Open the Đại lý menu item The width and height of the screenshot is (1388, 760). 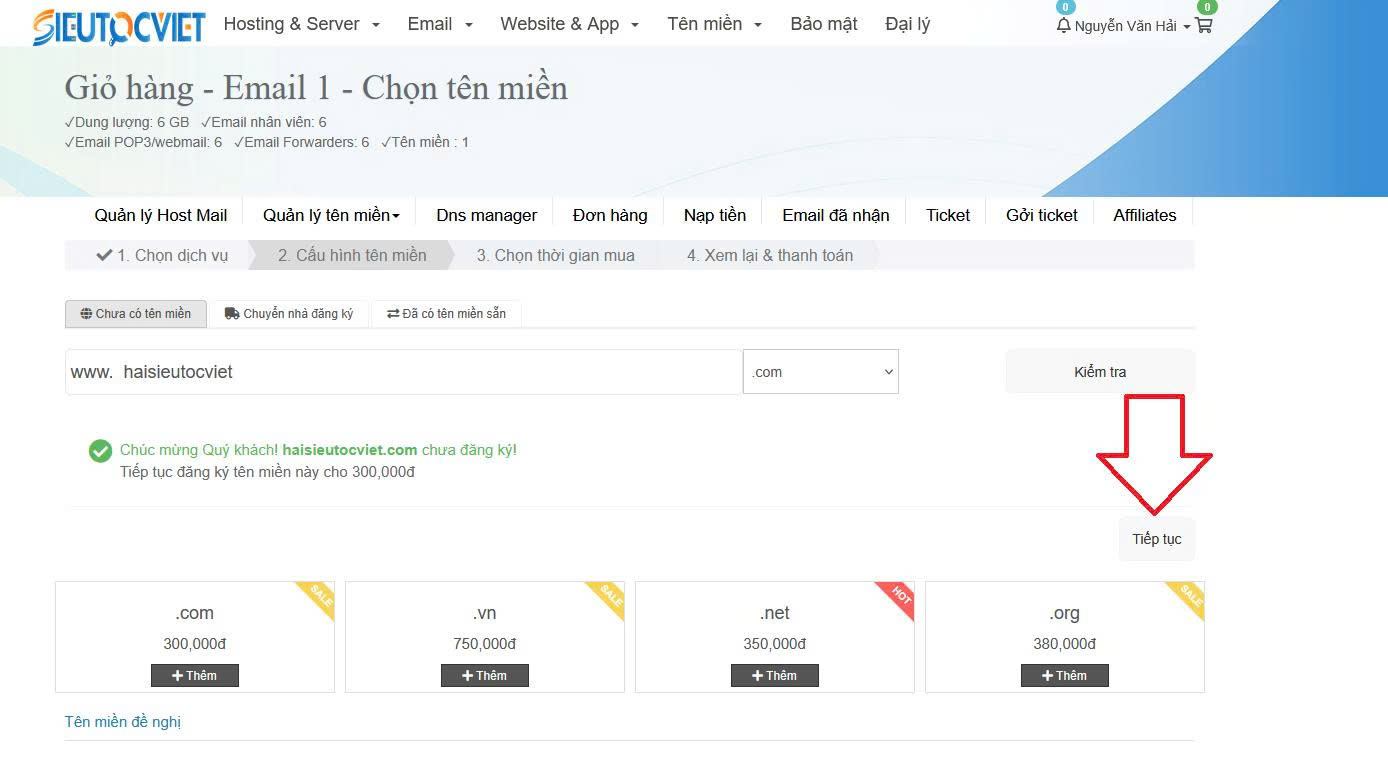pyautogui.click(x=907, y=24)
